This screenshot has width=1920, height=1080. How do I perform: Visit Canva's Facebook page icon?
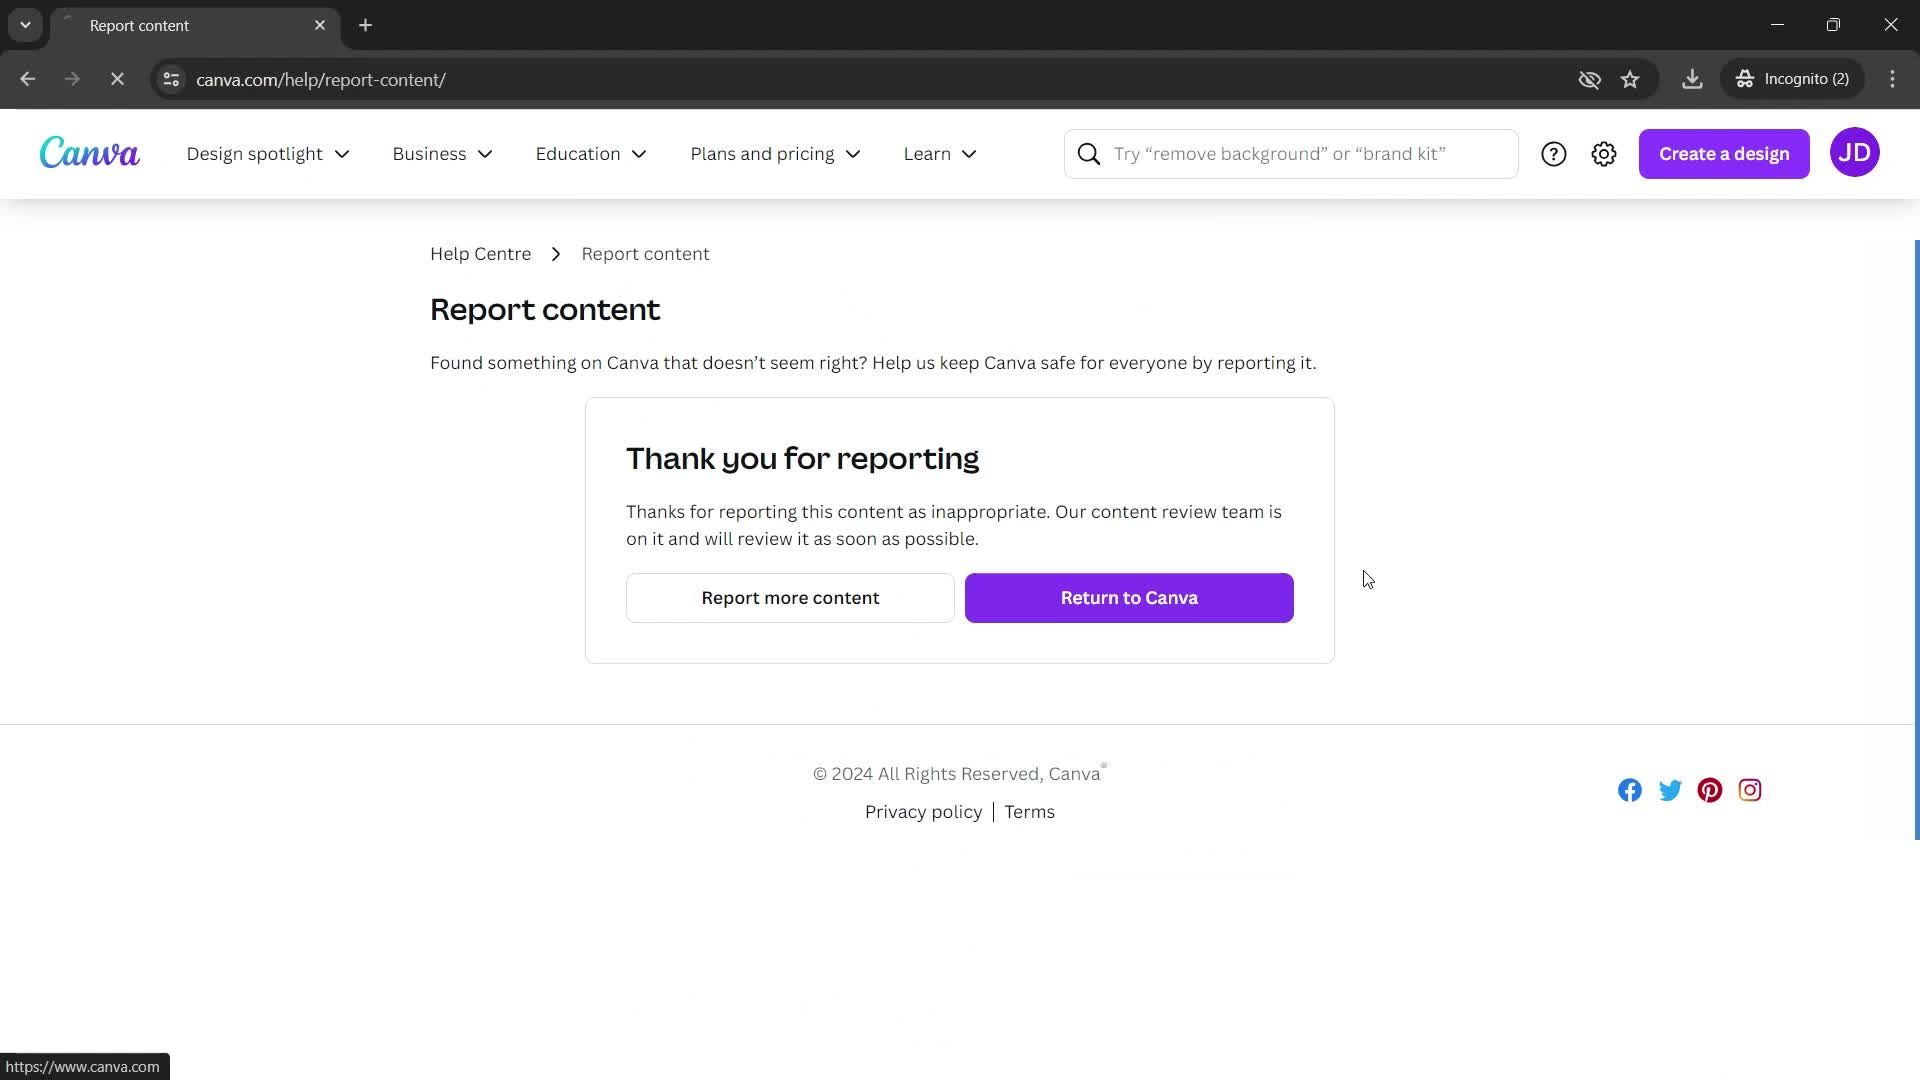pos(1629,790)
